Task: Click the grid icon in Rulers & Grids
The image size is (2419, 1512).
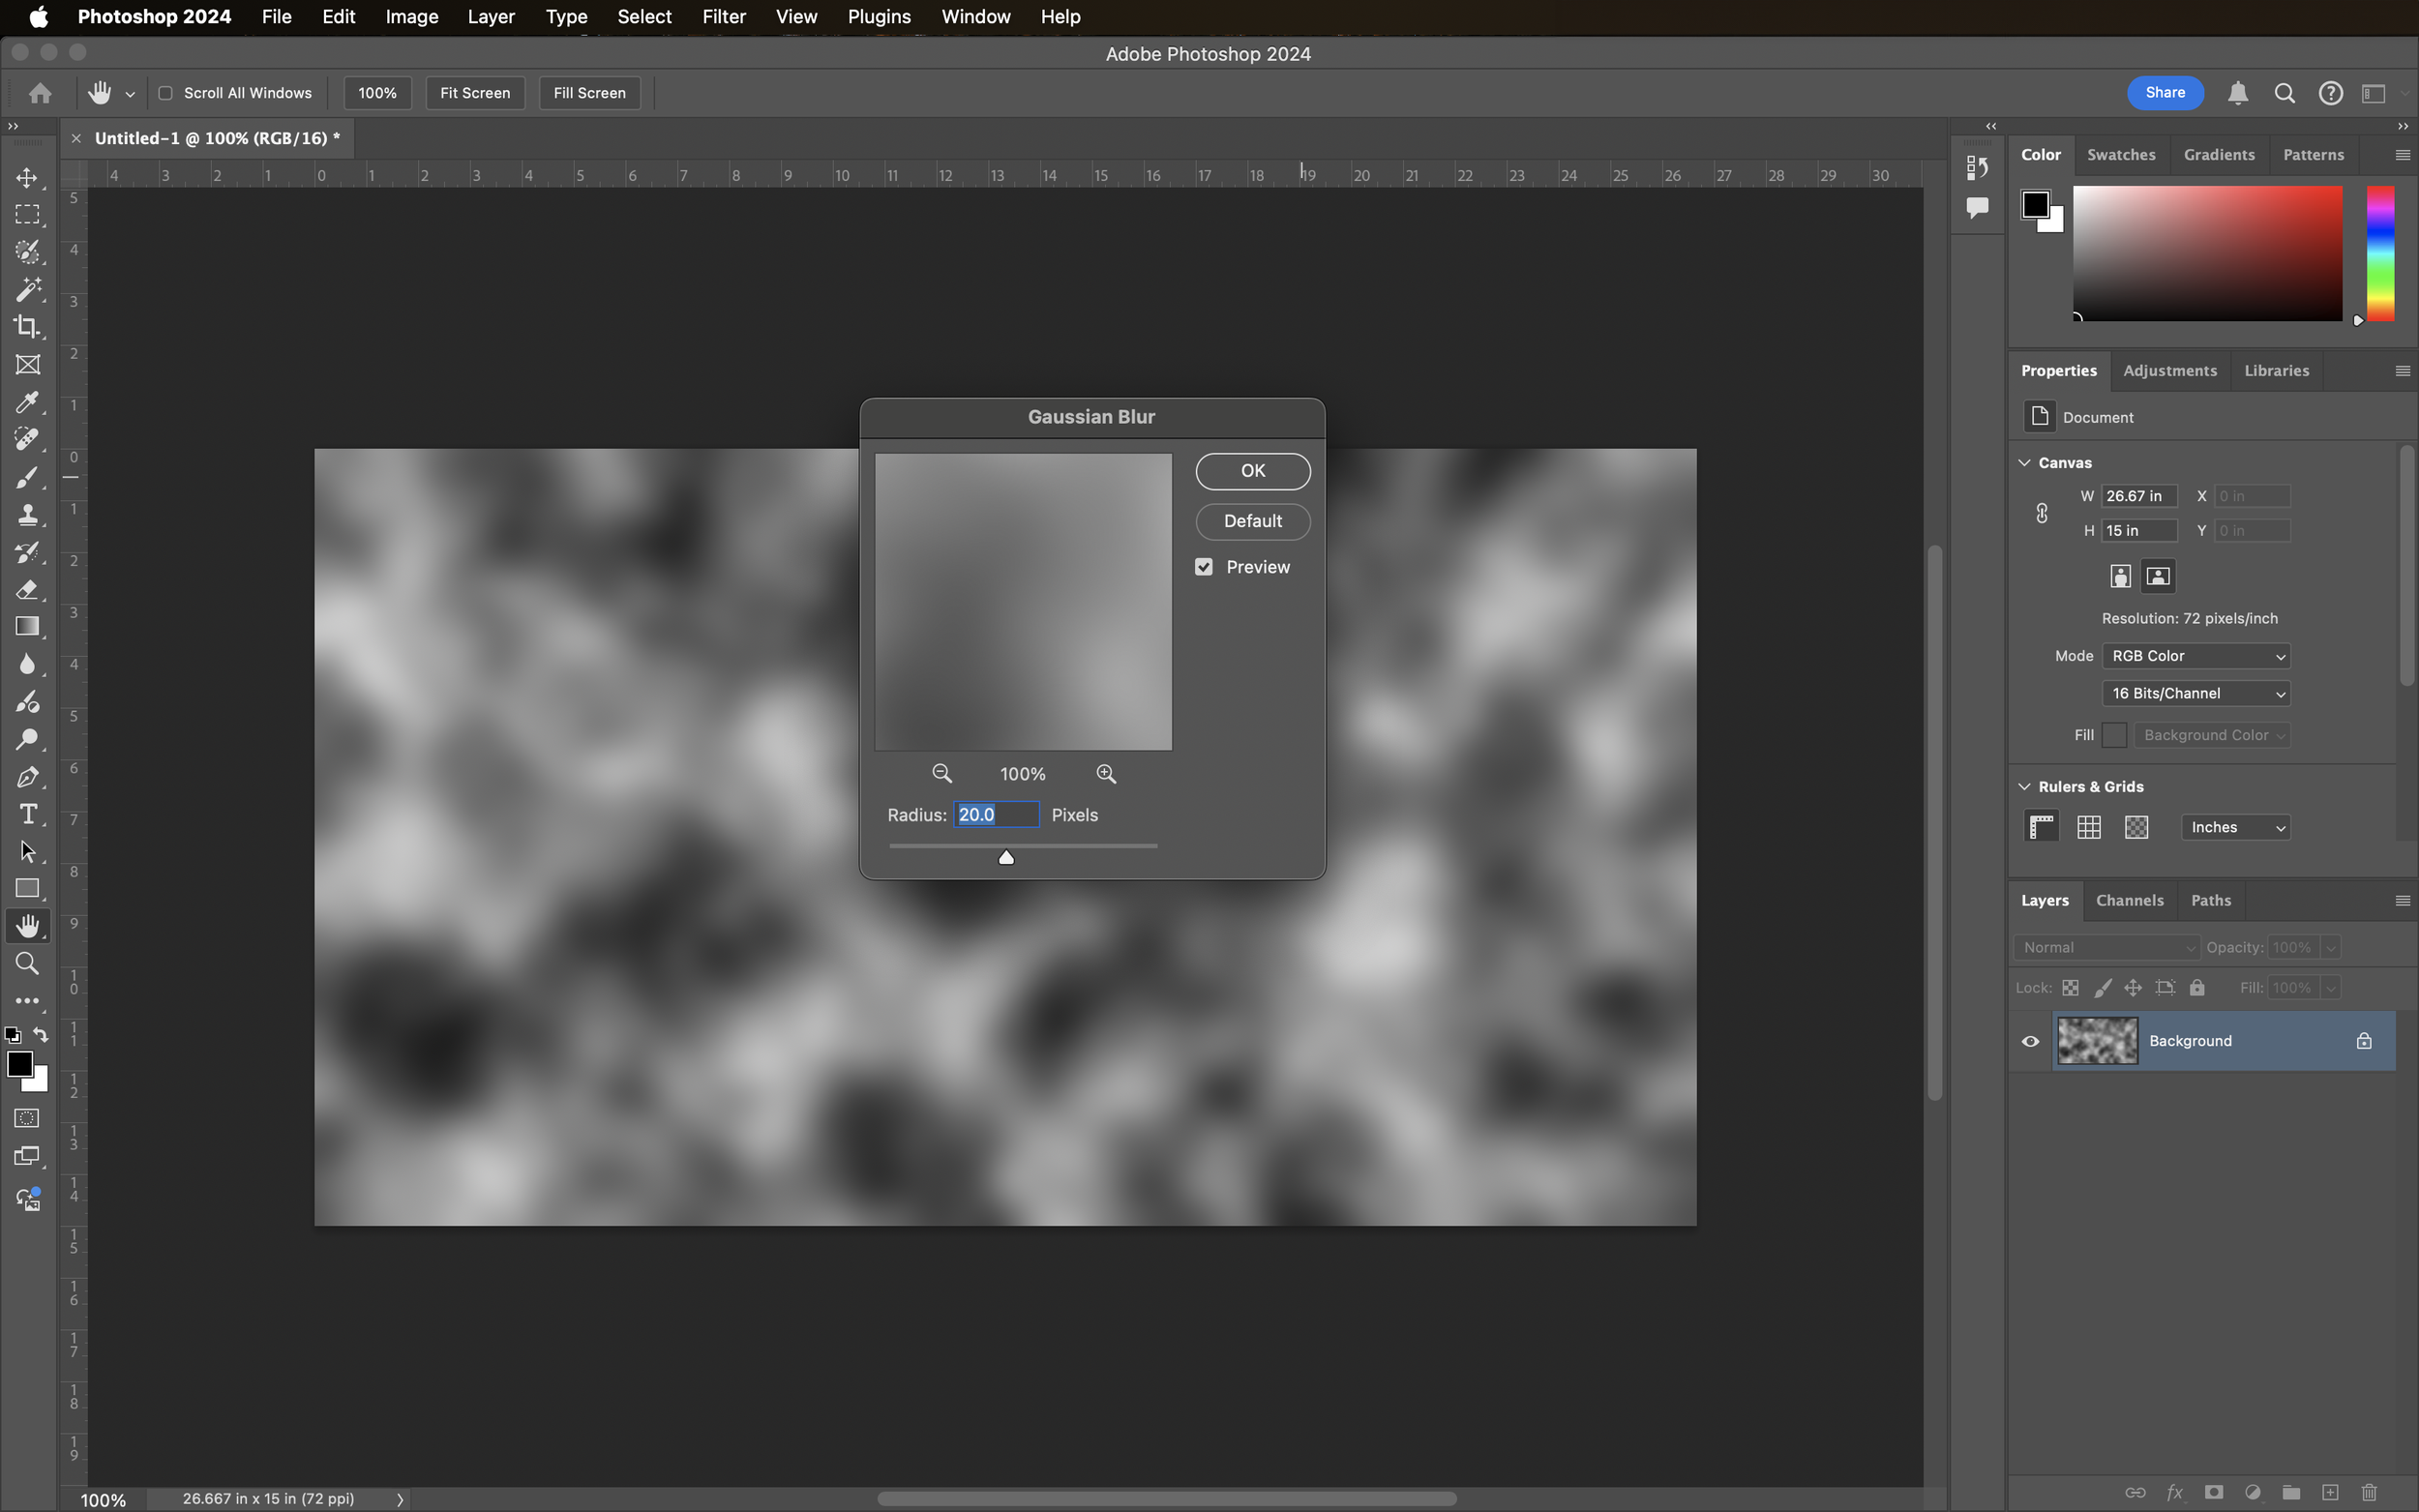Action: pos(2088,827)
